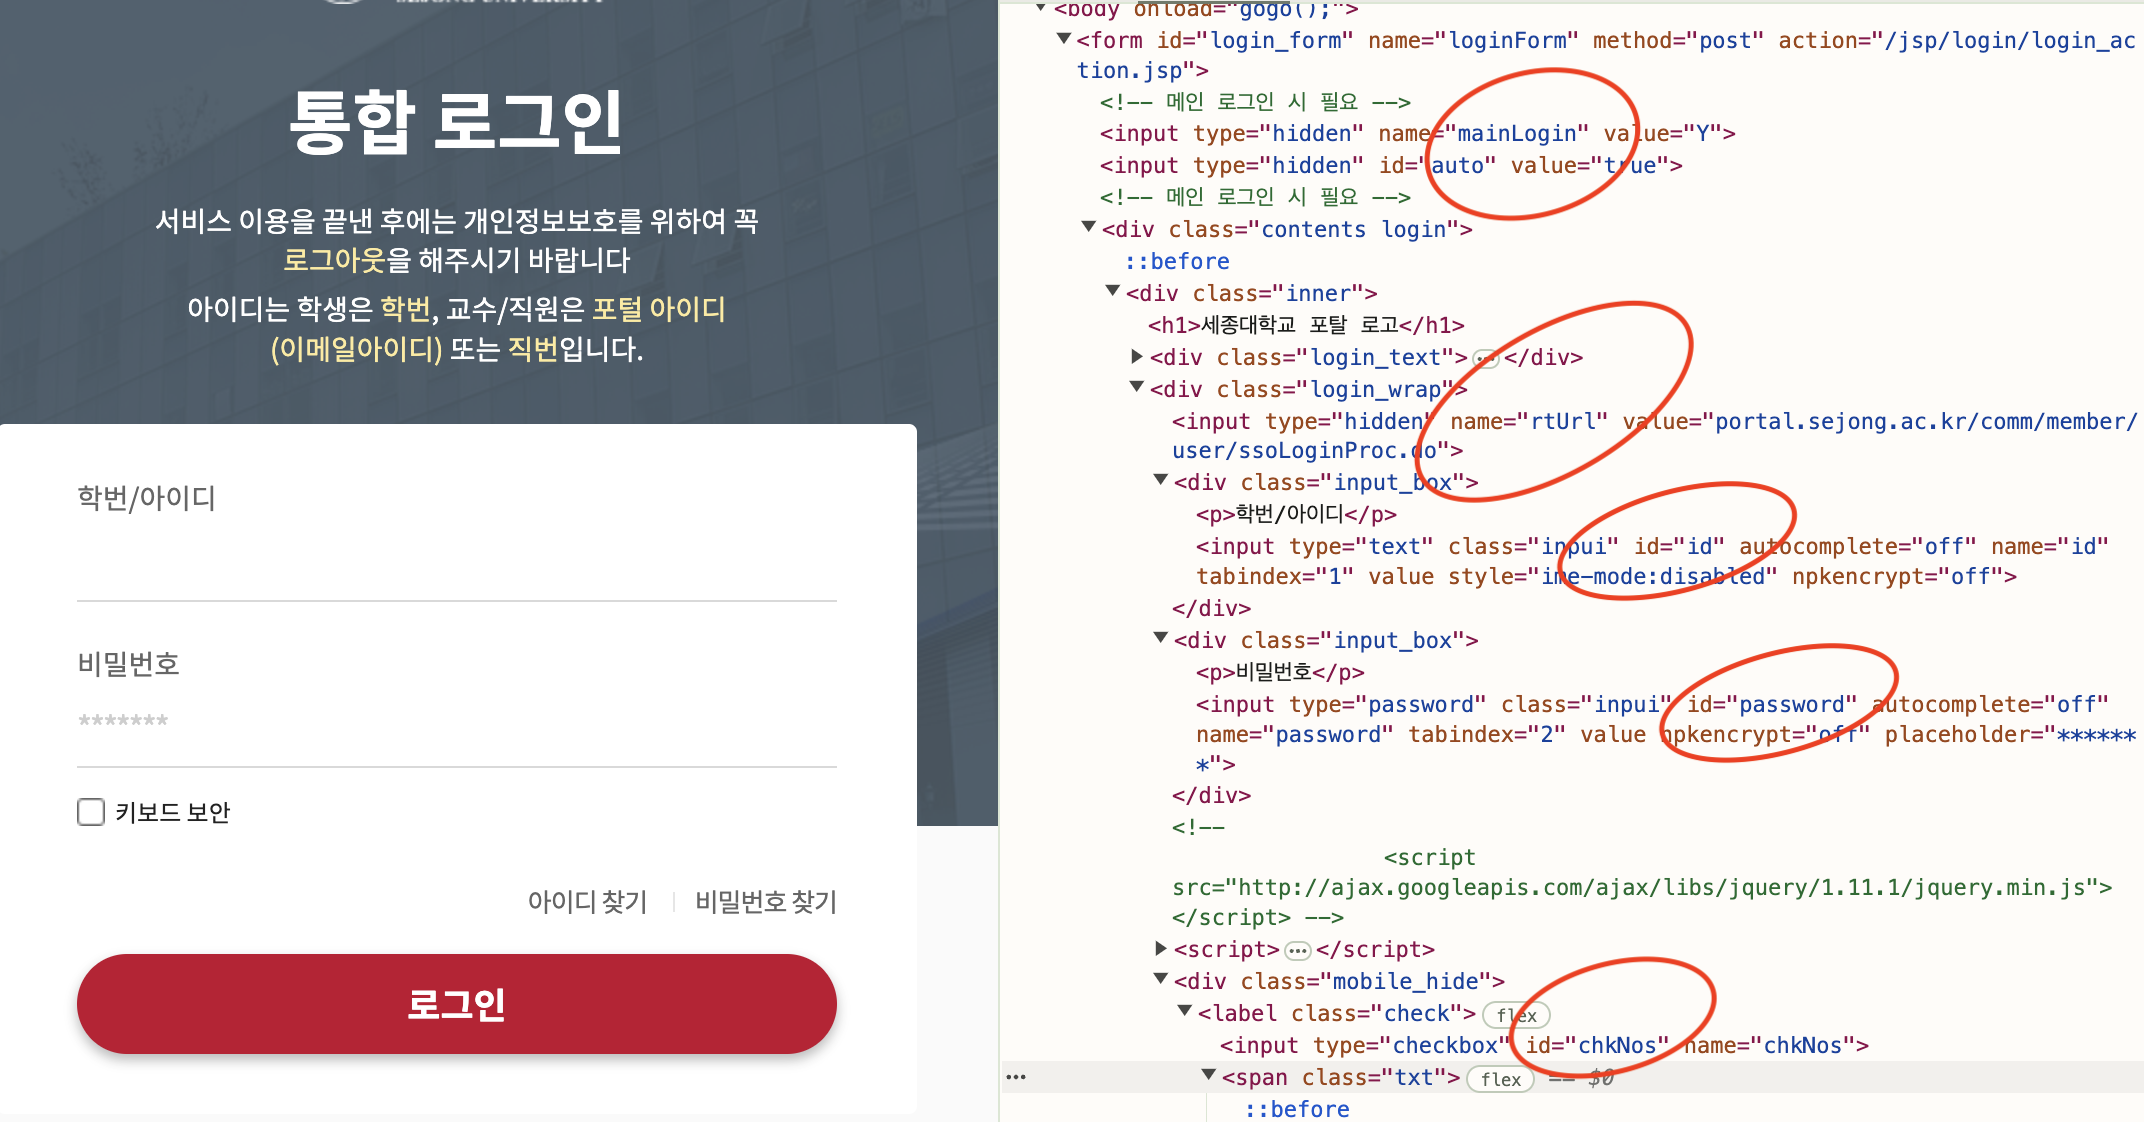This screenshot has height=1122, width=2144.
Task: Click the ellipsis badge inside script tag
Action: (x=1297, y=950)
